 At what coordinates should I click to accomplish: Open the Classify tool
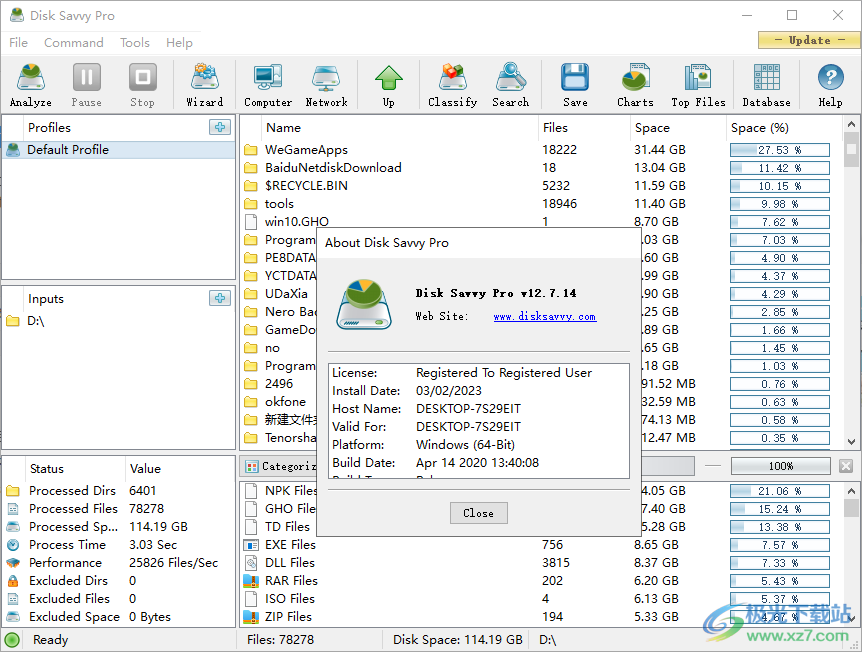pyautogui.click(x=452, y=85)
